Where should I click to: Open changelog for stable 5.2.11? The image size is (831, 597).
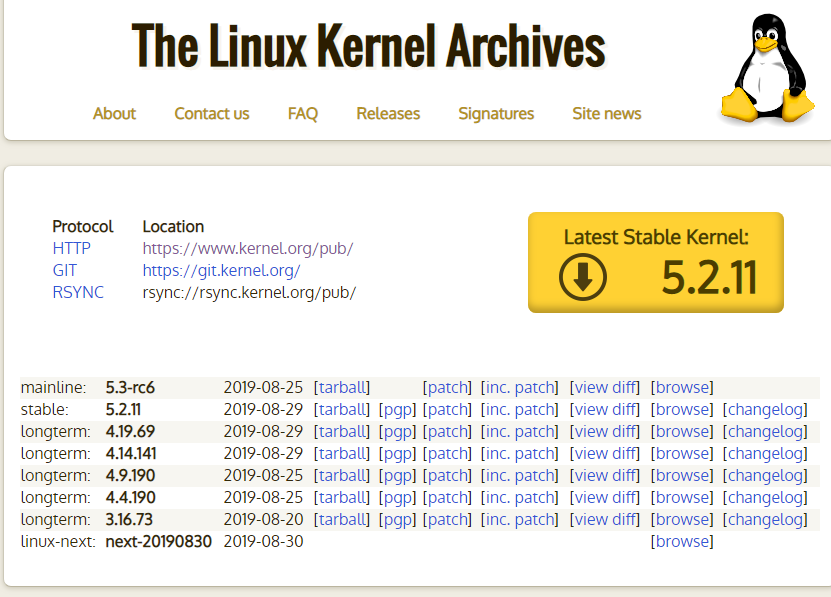pos(765,409)
